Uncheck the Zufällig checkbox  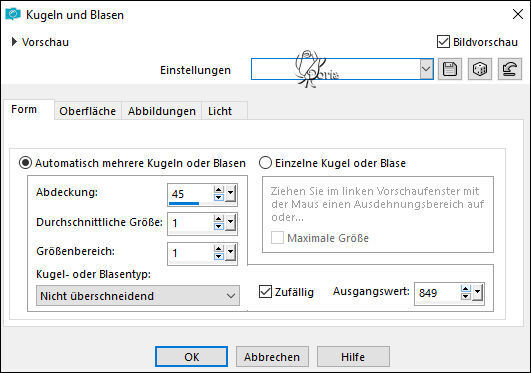click(x=265, y=292)
